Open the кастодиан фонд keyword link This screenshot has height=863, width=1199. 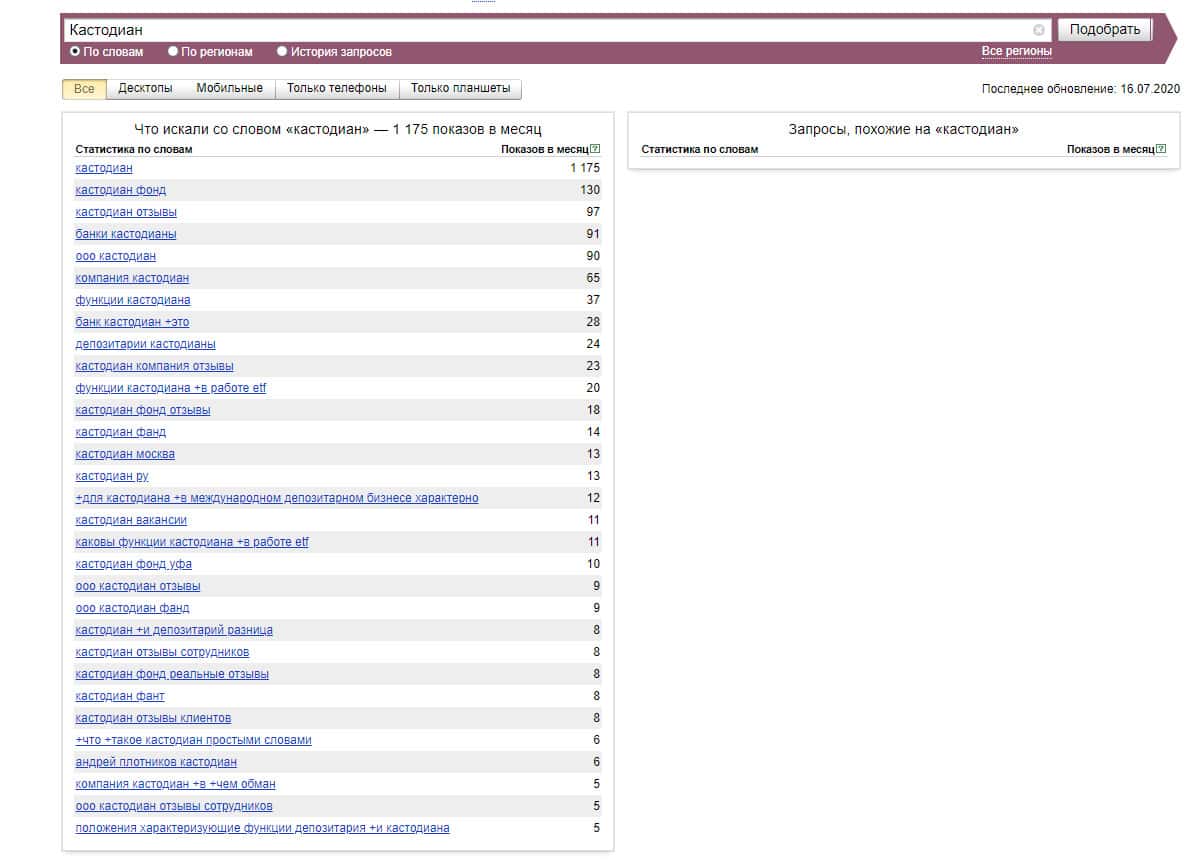coord(121,190)
